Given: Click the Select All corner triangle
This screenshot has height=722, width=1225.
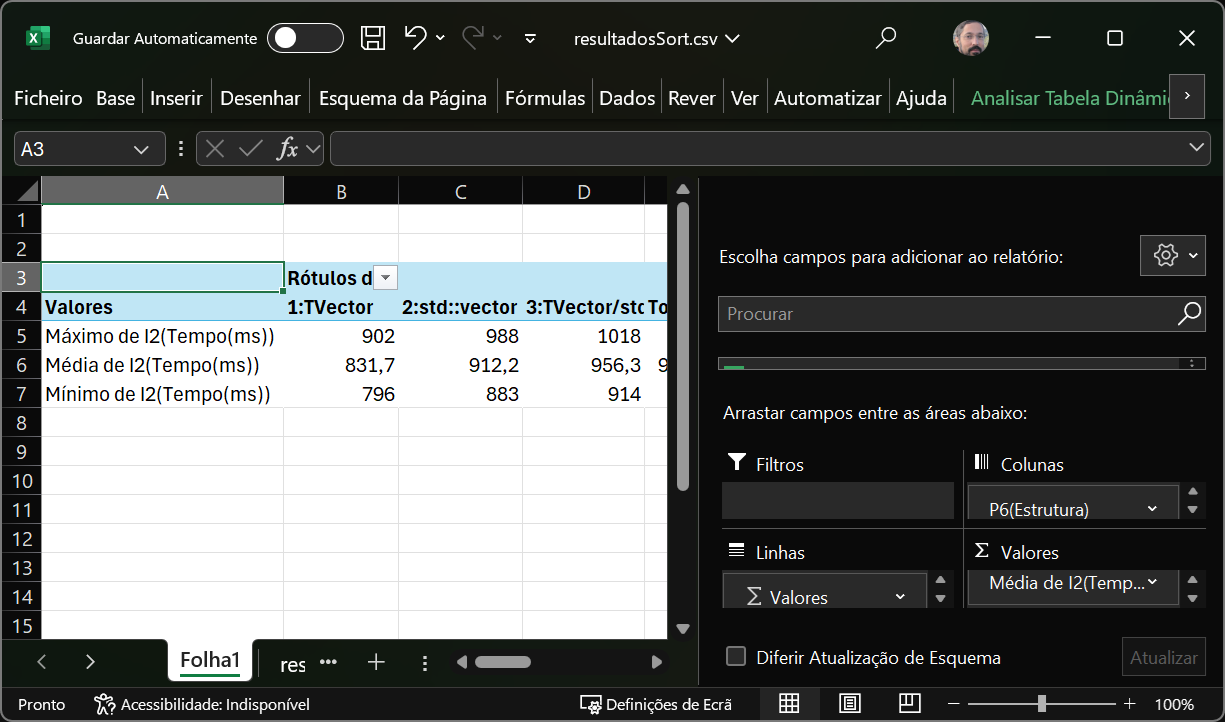Looking at the screenshot, I should coord(21,191).
